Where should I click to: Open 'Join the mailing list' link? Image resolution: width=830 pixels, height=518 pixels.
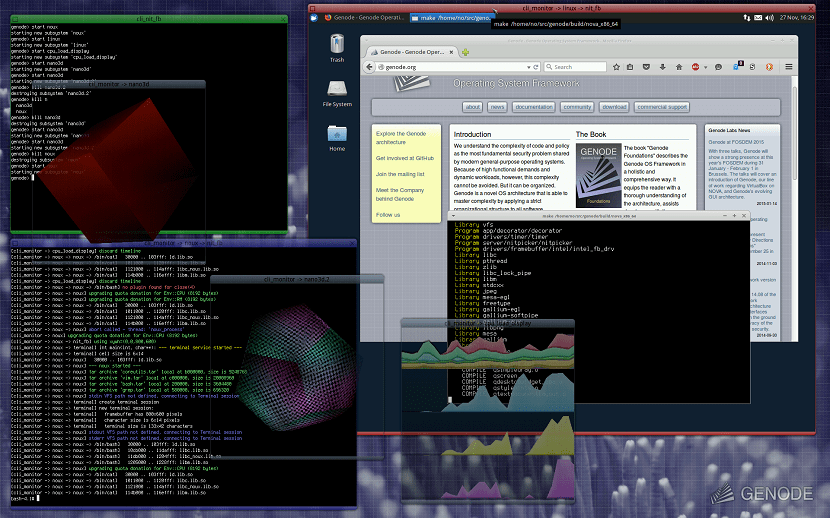401,174
